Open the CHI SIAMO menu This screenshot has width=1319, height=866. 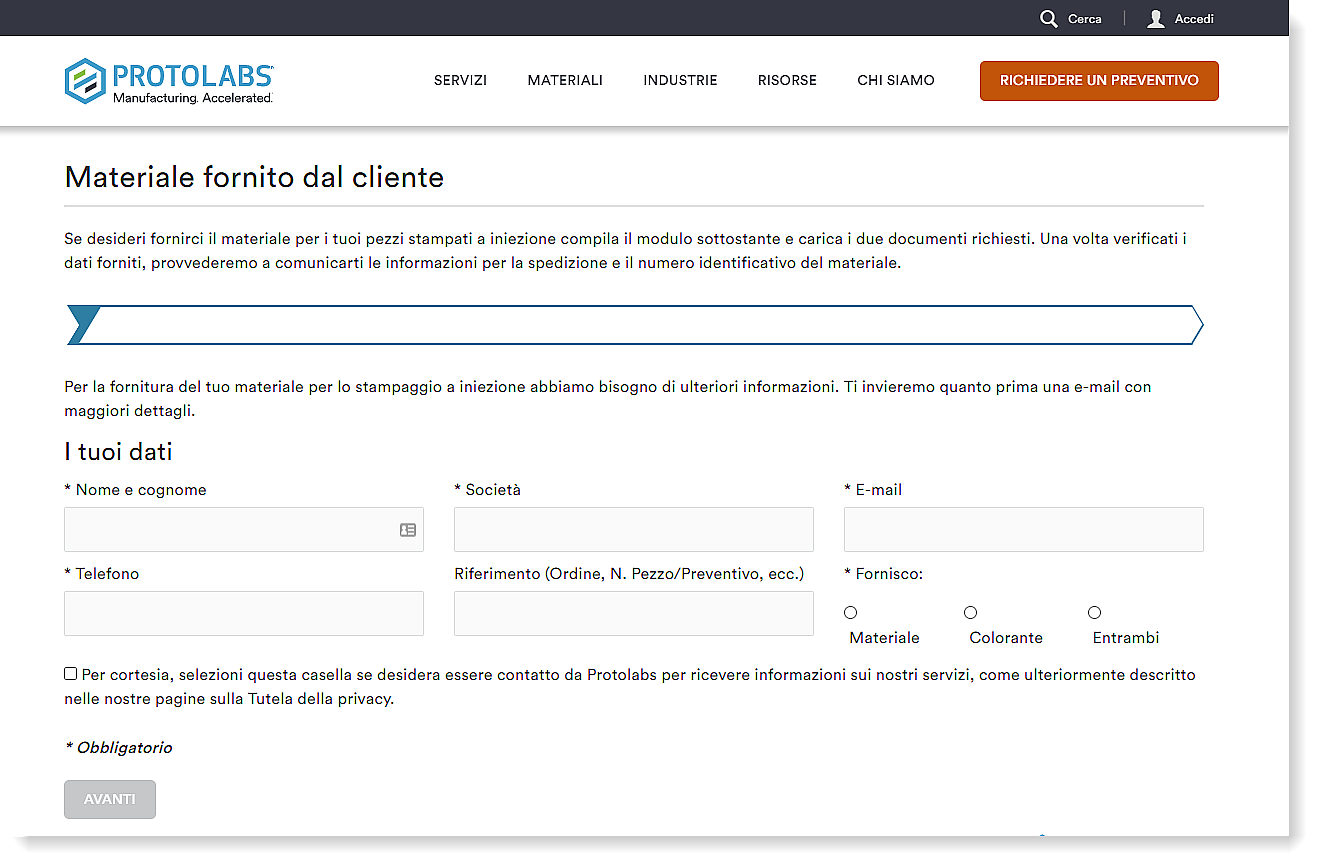896,80
